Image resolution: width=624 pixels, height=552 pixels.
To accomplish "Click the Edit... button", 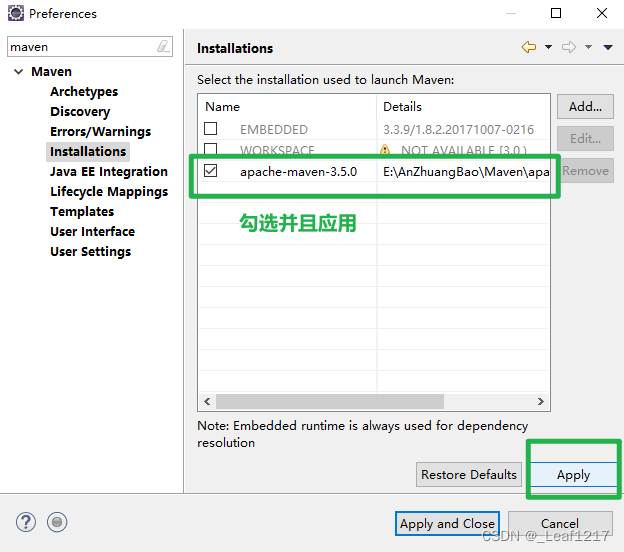I will 585,138.
